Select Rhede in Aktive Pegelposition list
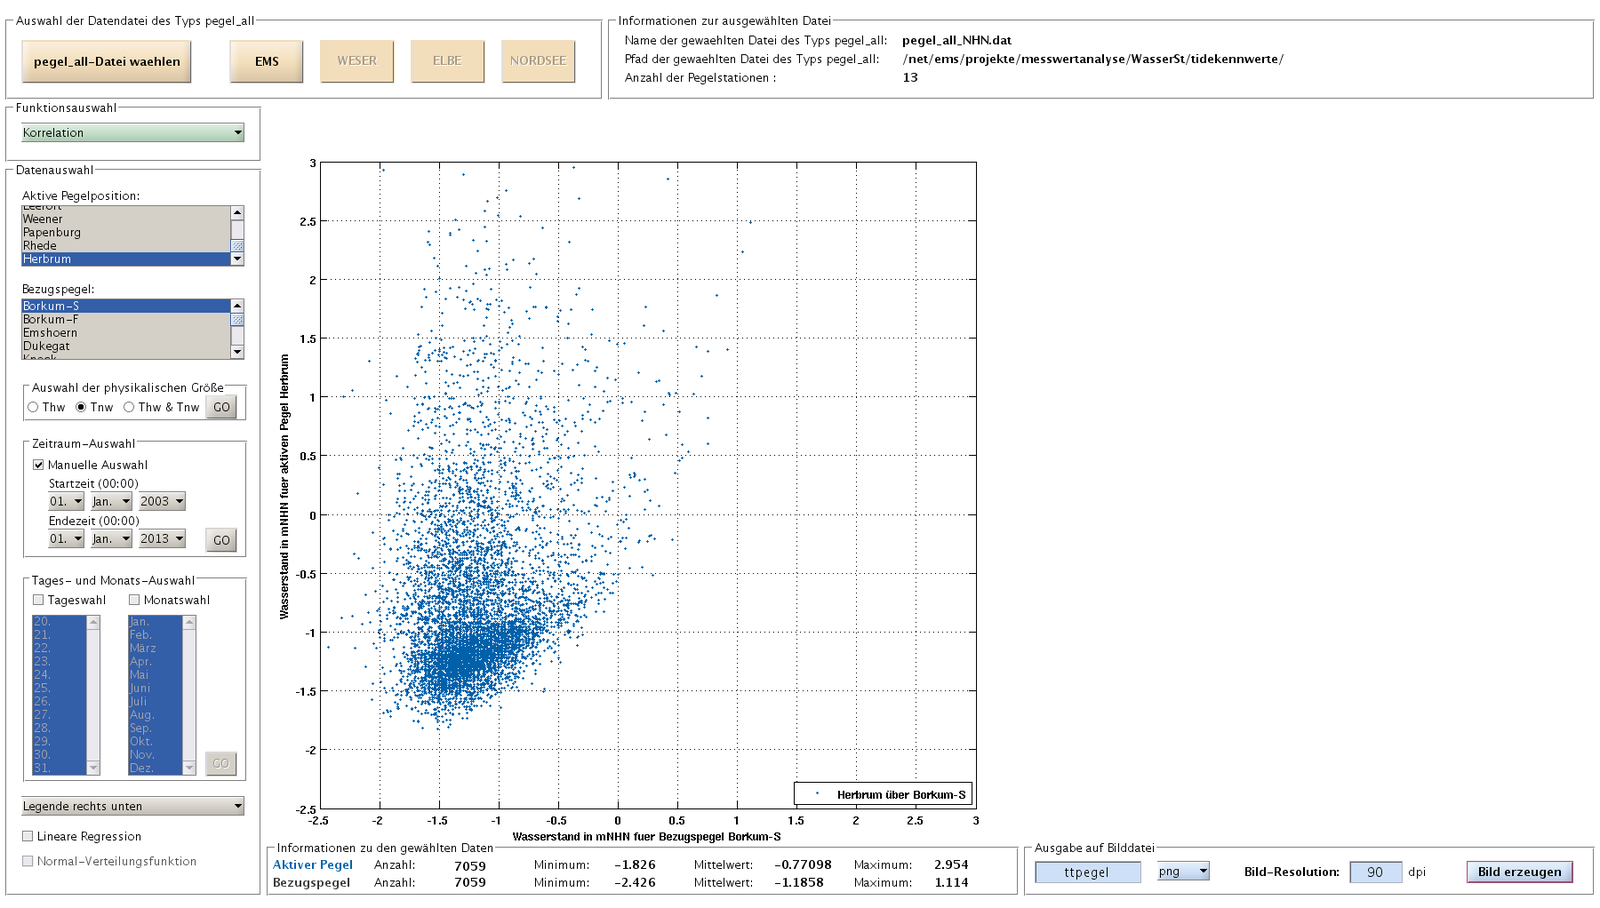 126,245
